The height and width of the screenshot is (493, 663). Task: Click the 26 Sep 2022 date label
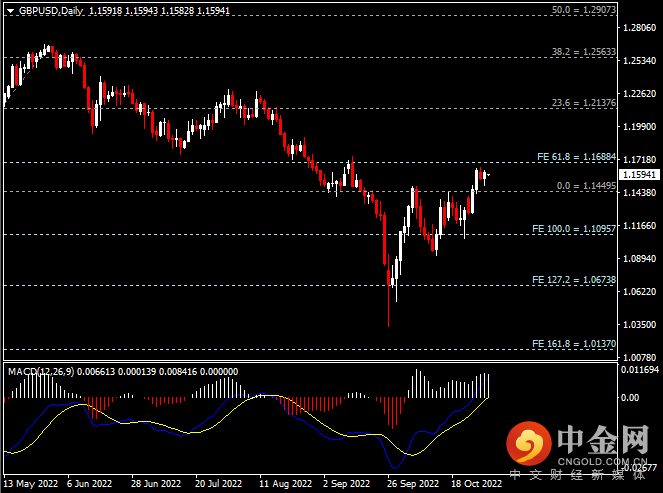click(413, 484)
